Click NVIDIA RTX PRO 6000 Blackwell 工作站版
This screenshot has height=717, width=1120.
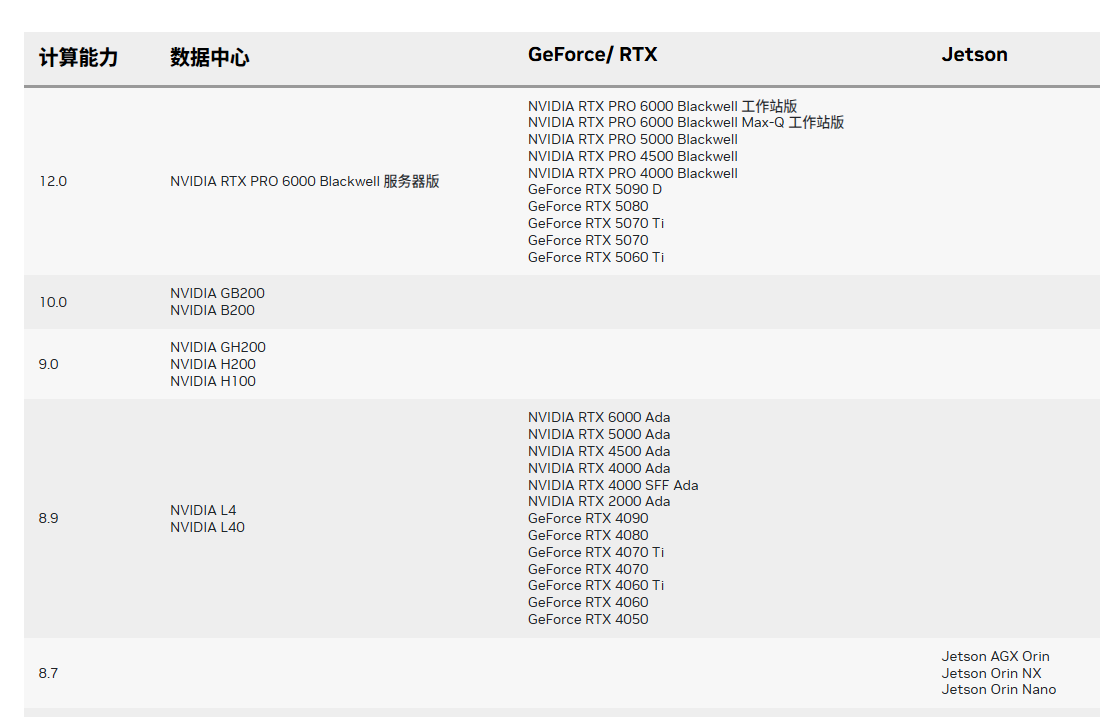(x=663, y=106)
